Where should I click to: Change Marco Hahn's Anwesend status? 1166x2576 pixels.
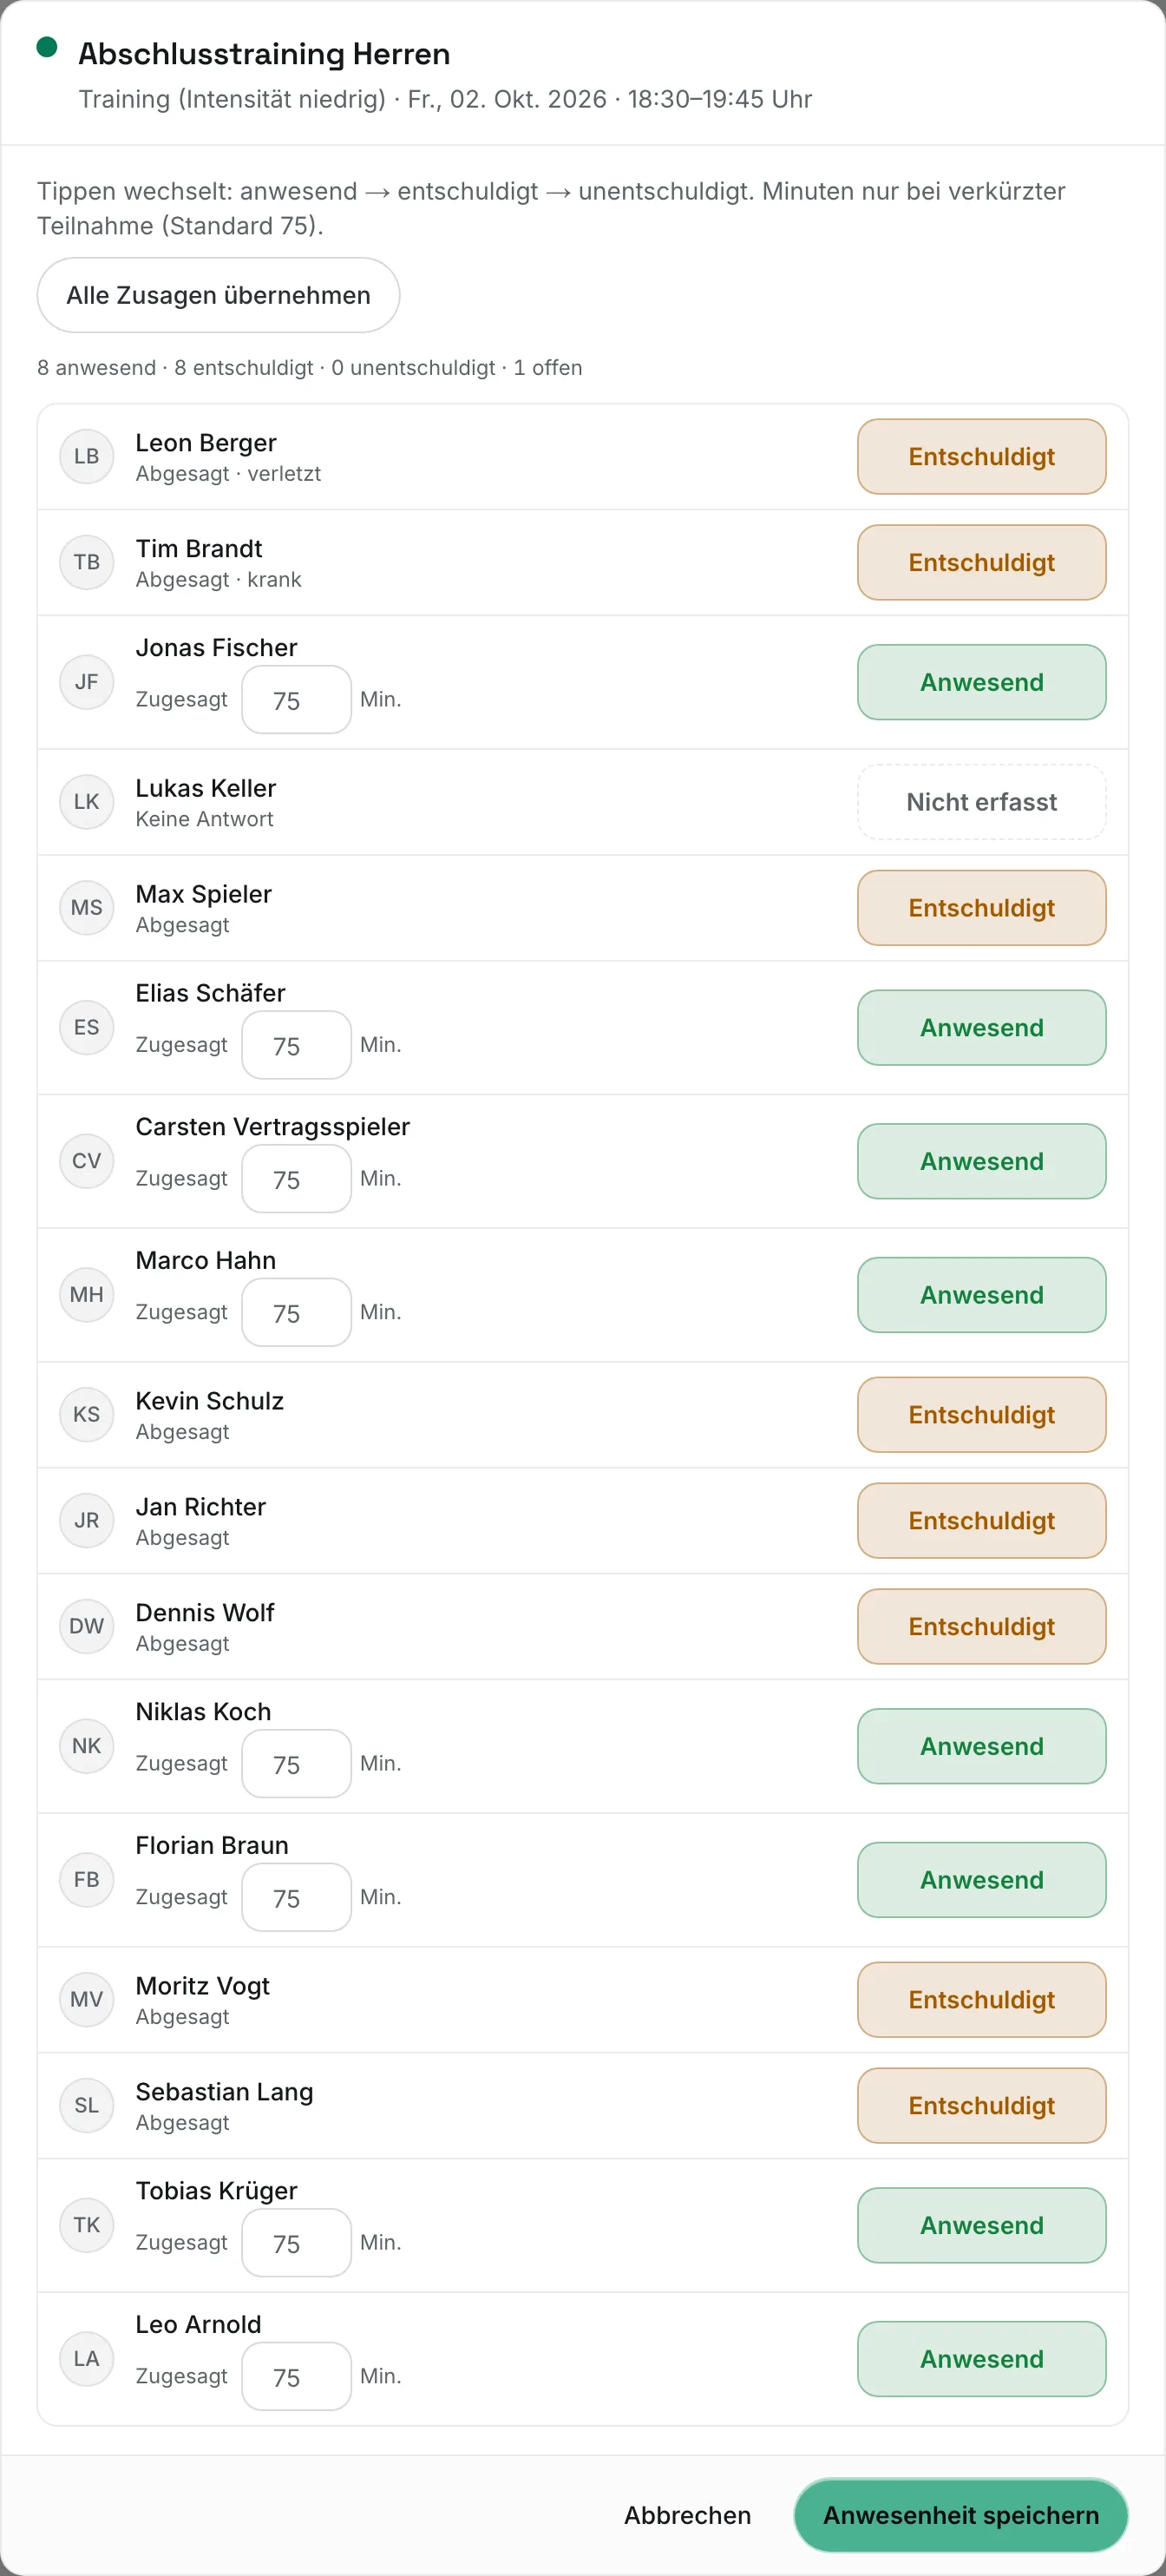981,1295
